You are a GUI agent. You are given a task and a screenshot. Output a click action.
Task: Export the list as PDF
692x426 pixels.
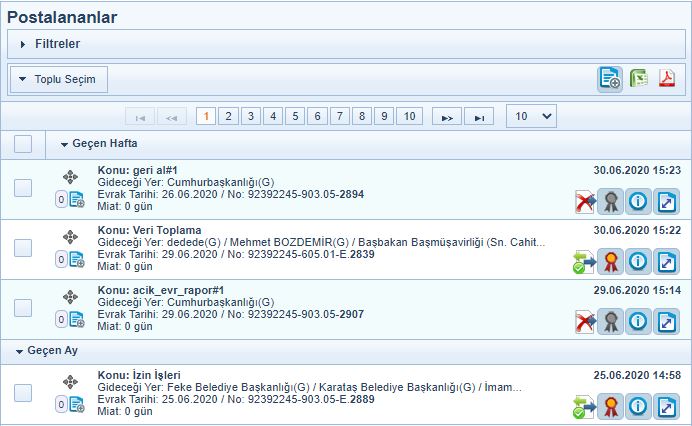(667, 79)
